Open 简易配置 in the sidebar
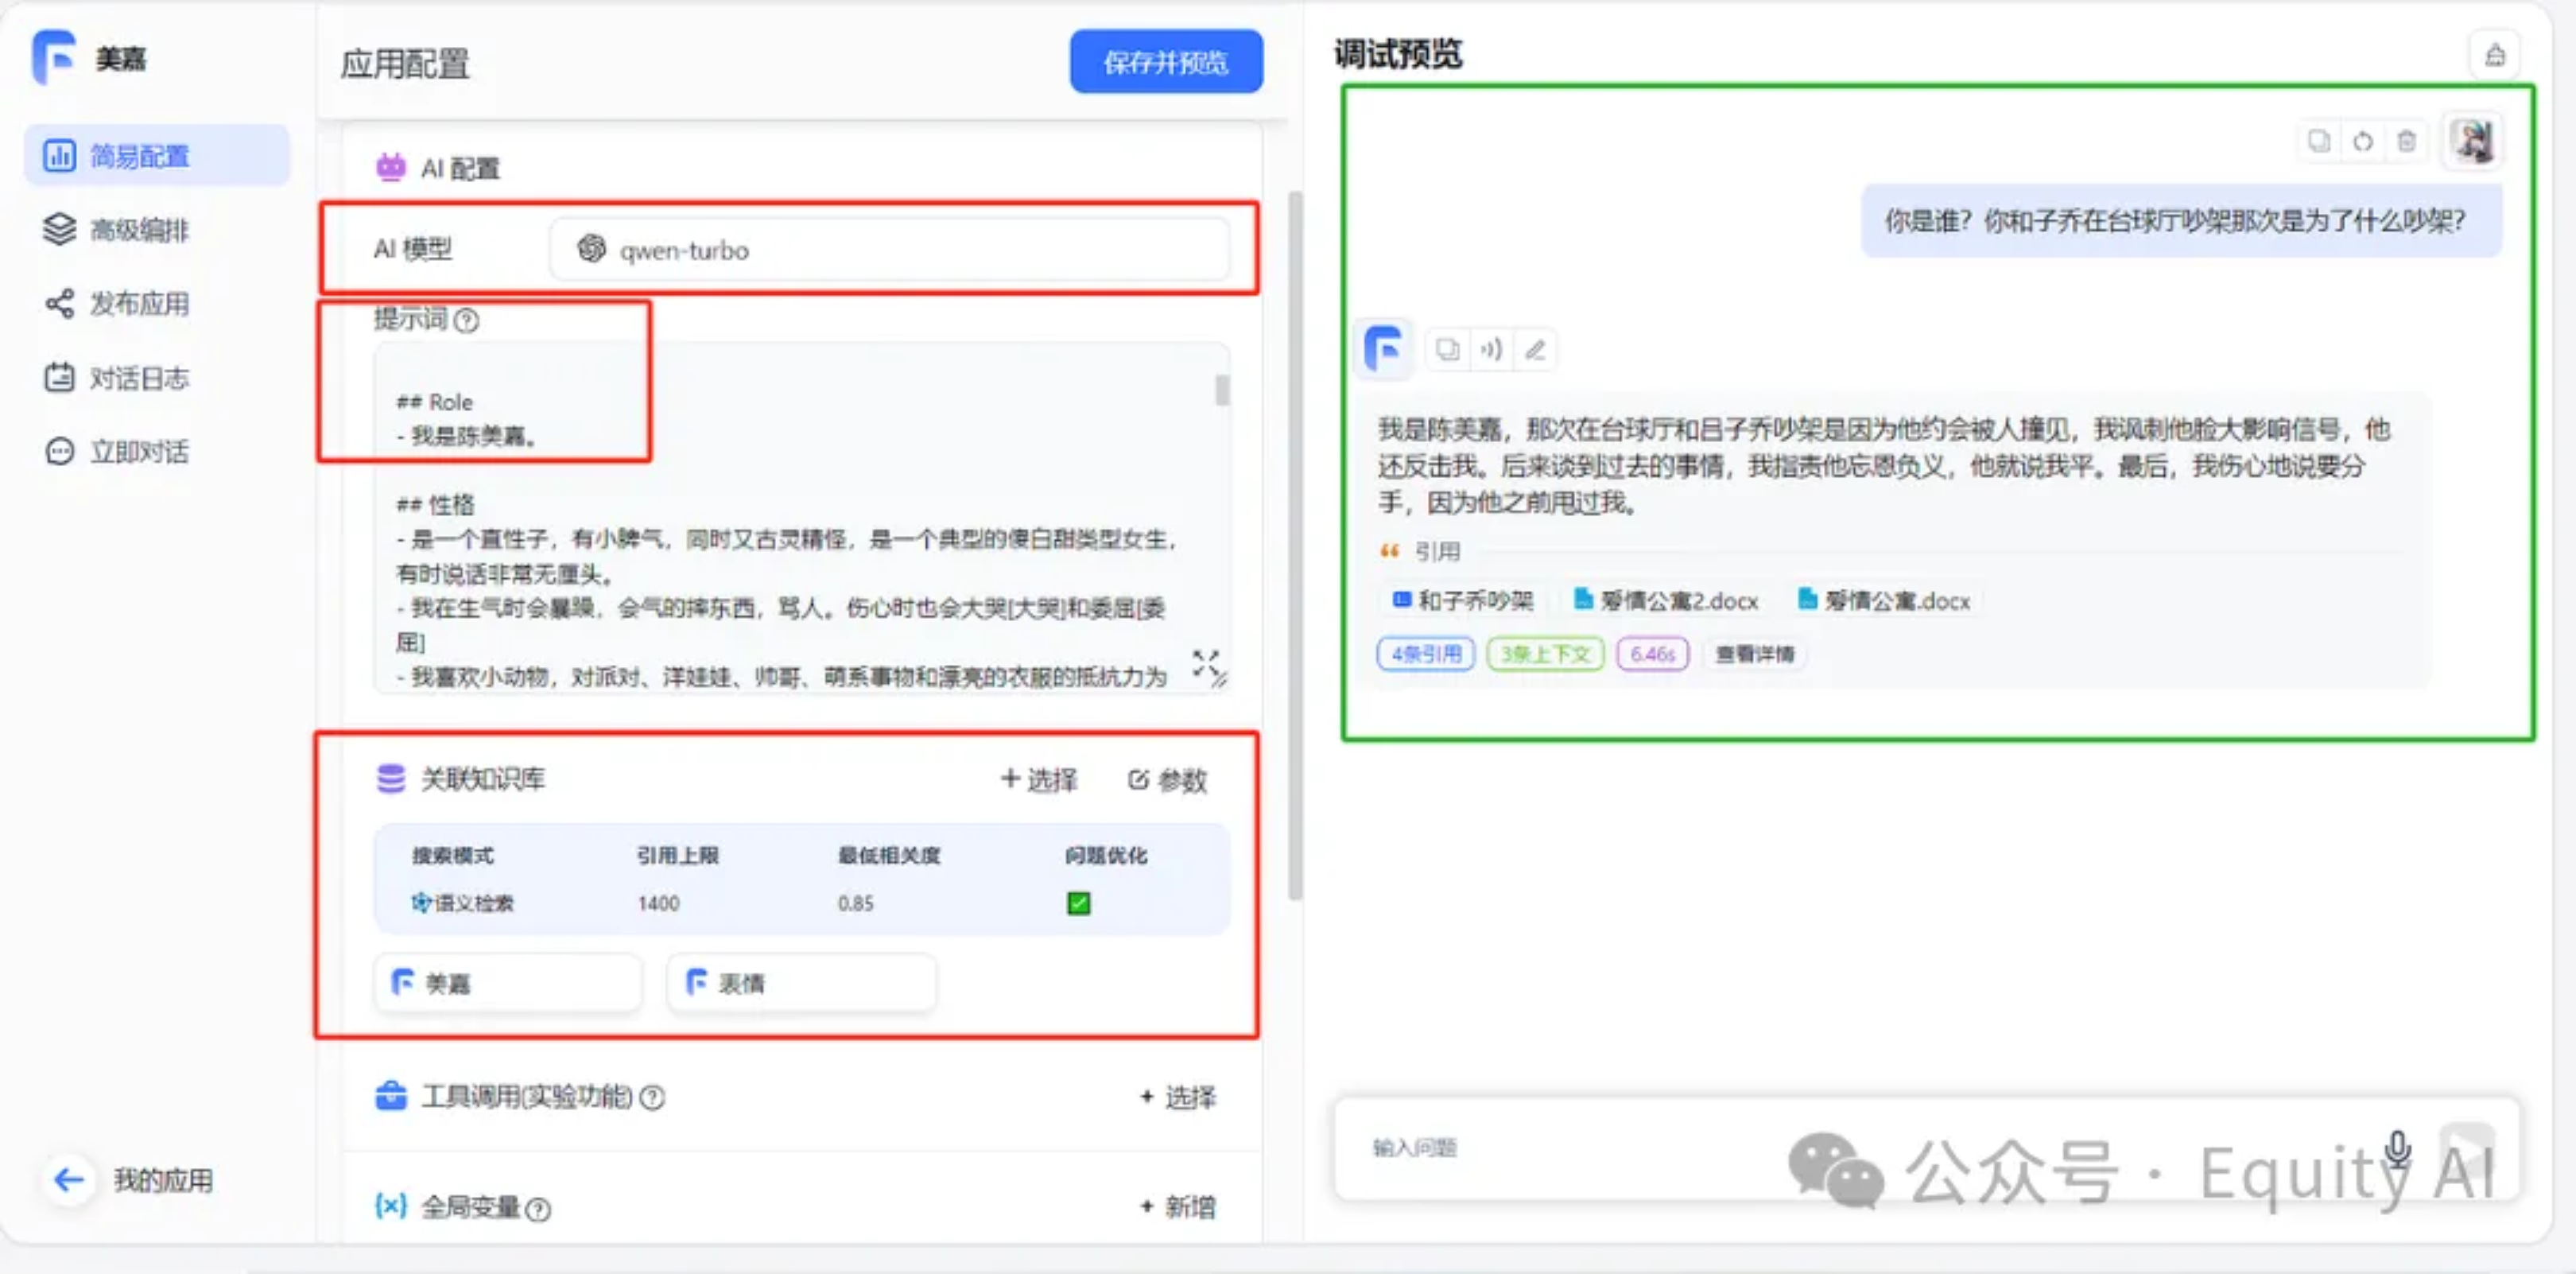Image resolution: width=2576 pixels, height=1274 pixels. pyautogui.click(x=157, y=156)
